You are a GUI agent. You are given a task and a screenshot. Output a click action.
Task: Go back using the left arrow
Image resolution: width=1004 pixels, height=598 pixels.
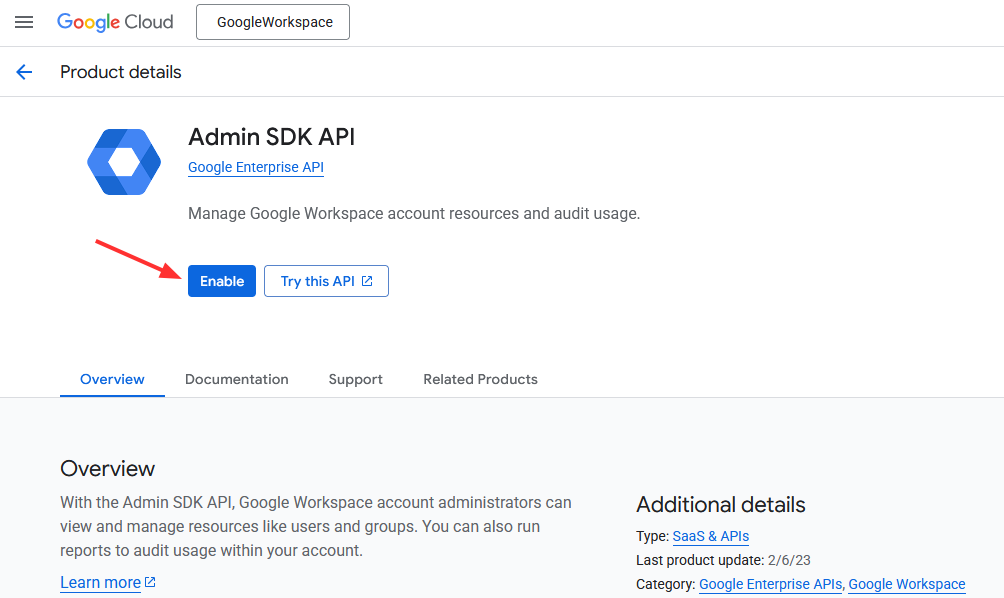point(24,72)
